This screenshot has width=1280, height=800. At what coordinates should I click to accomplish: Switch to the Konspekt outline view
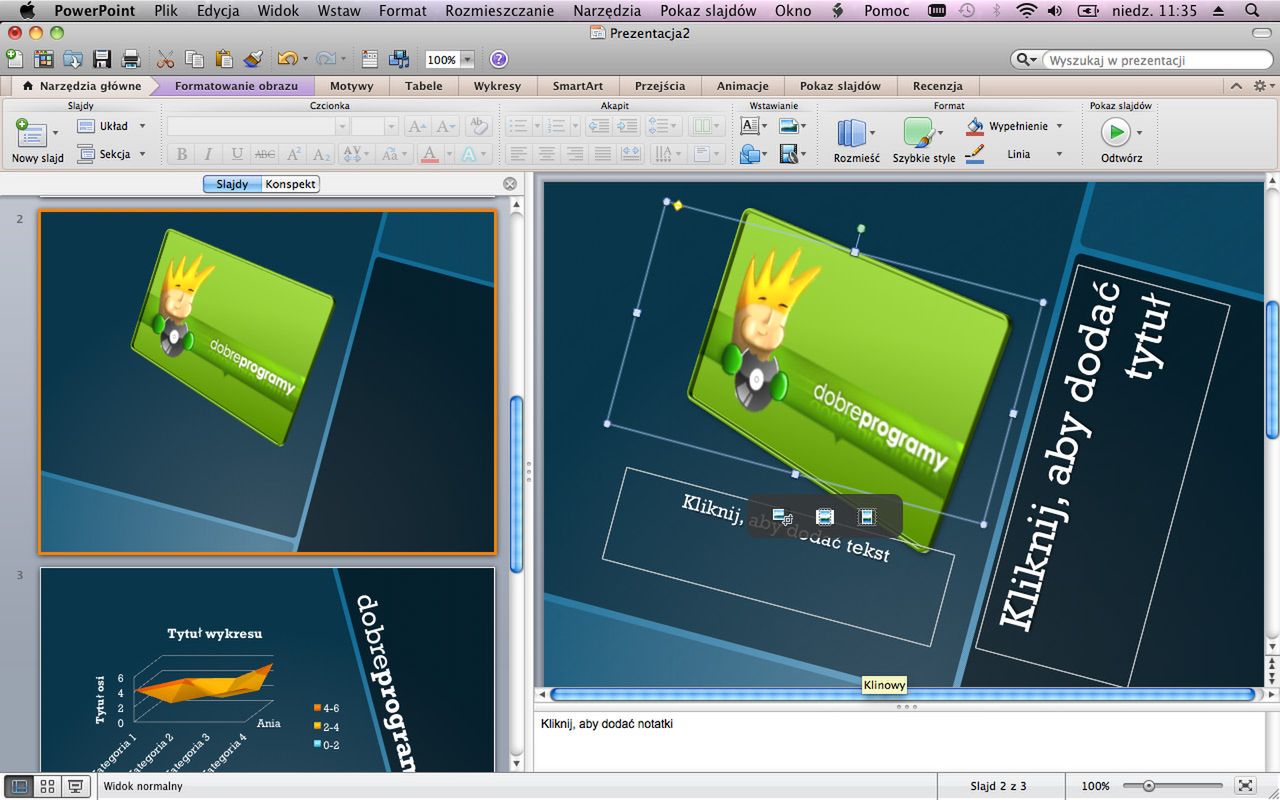290,184
